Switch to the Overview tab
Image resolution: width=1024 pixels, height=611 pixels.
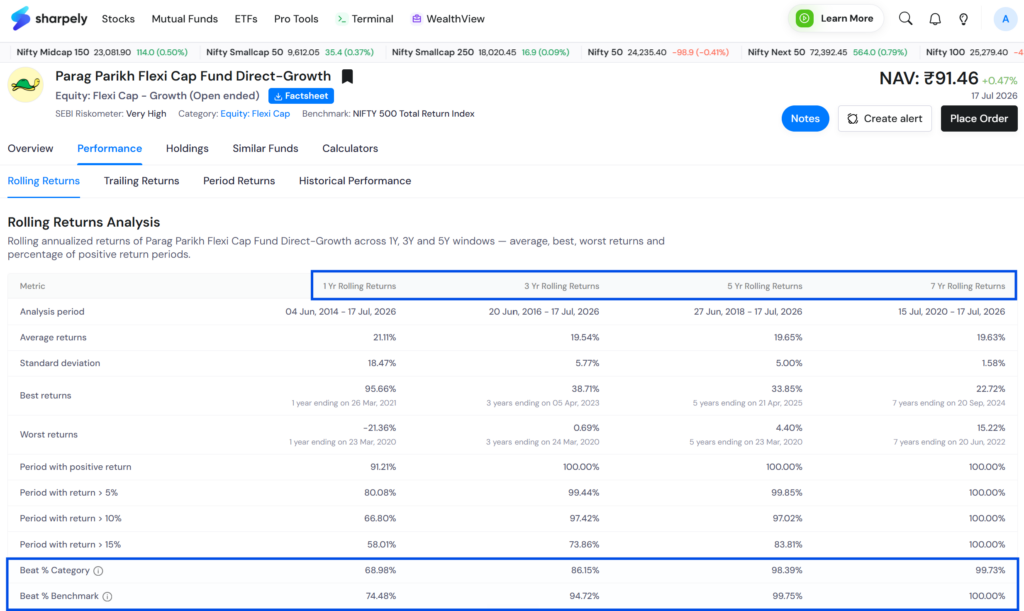(31, 148)
